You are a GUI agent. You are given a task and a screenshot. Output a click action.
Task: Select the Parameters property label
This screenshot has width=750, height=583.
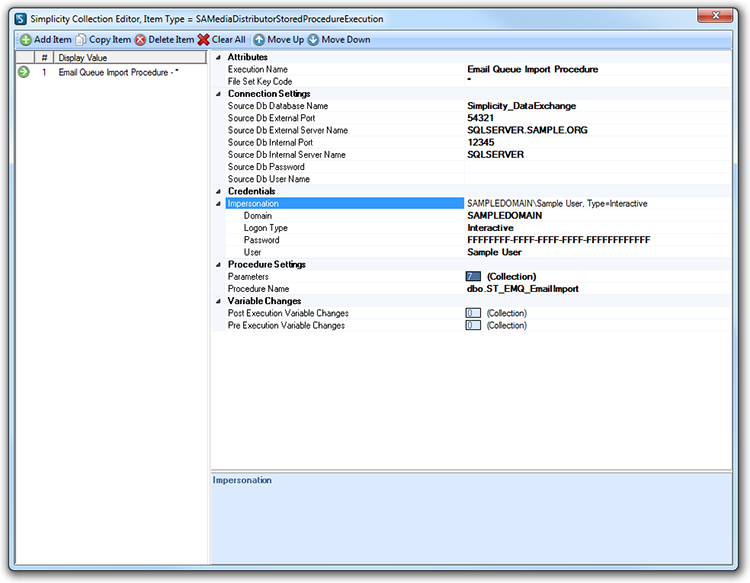(x=248, y=276)
